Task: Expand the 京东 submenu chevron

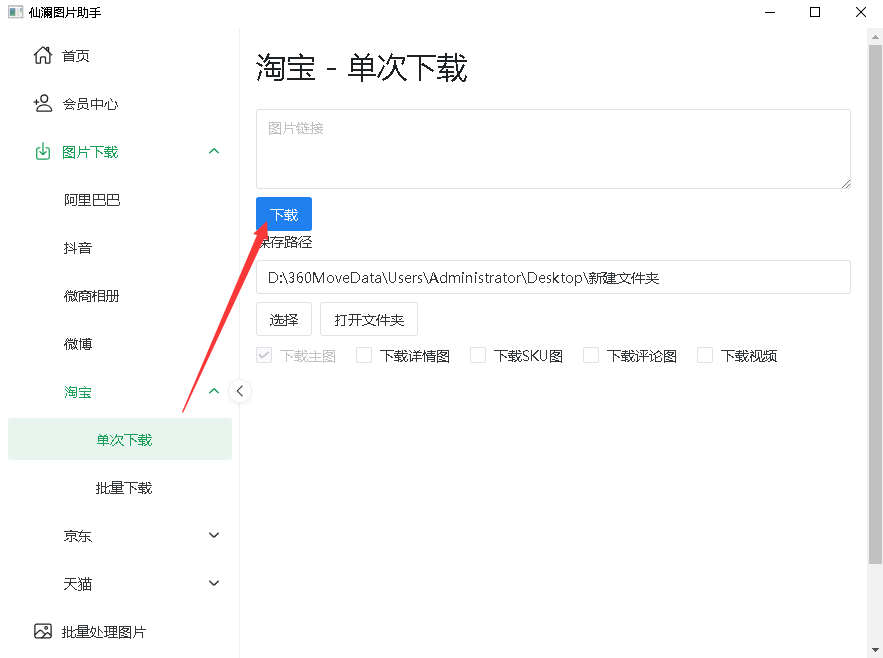Action: (214, 535)
